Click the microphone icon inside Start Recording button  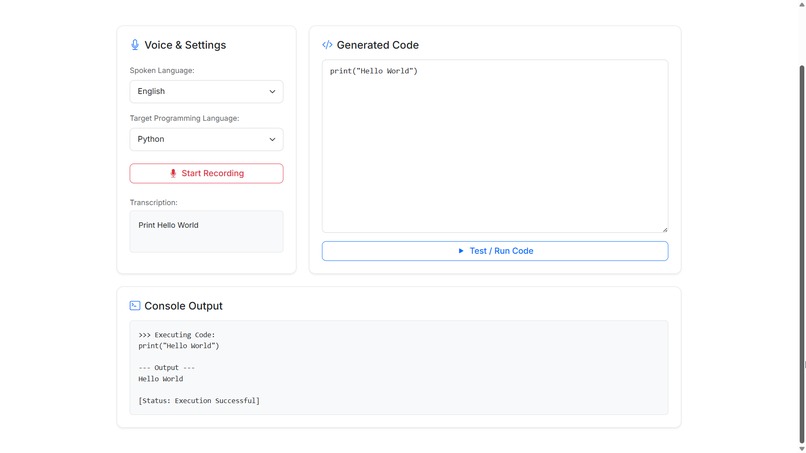(173, 173)
